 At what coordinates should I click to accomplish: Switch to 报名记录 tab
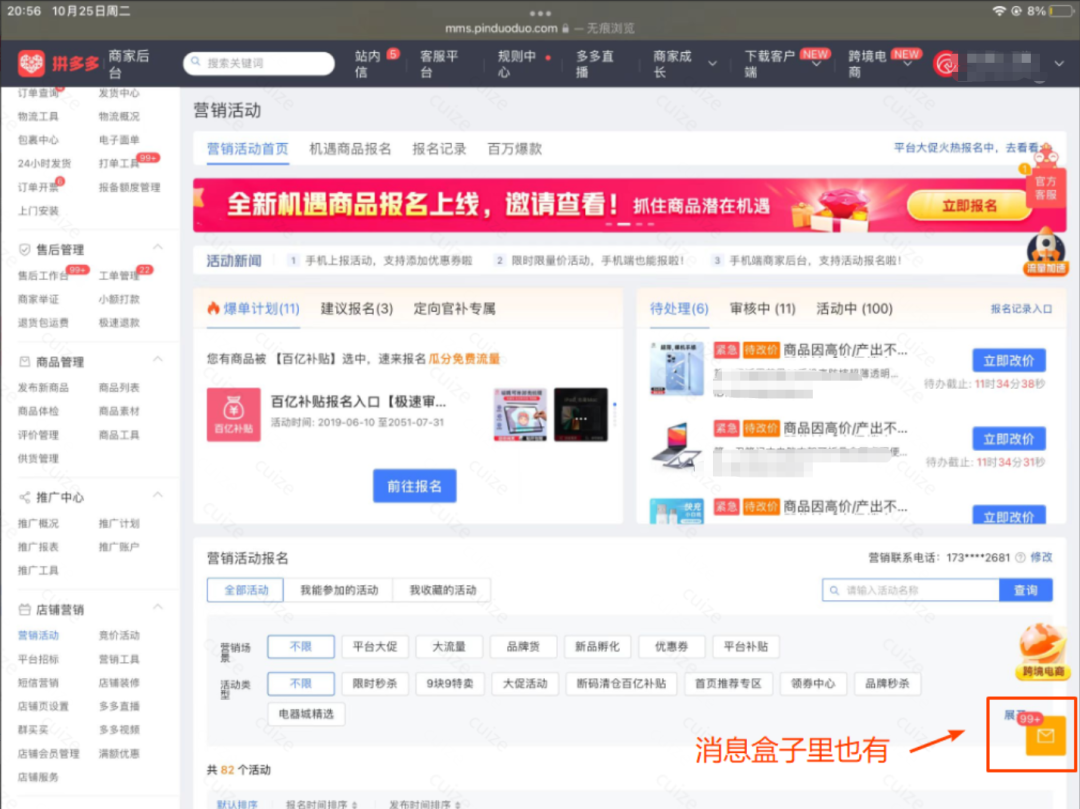pos(439,149)
